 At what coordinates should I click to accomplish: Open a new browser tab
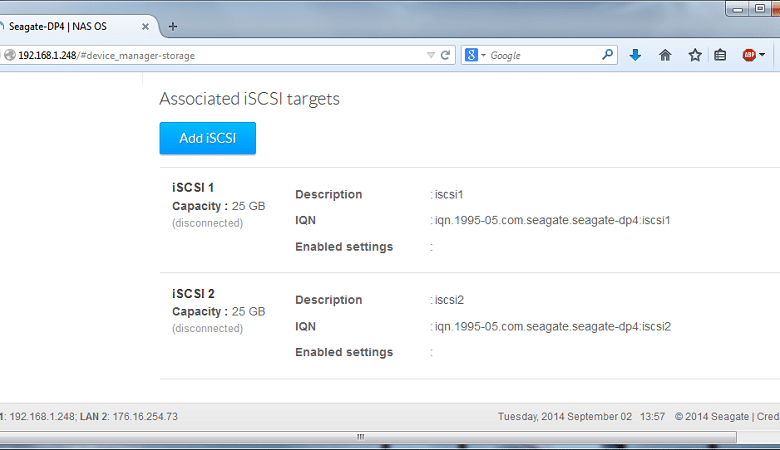pos(173,27)
